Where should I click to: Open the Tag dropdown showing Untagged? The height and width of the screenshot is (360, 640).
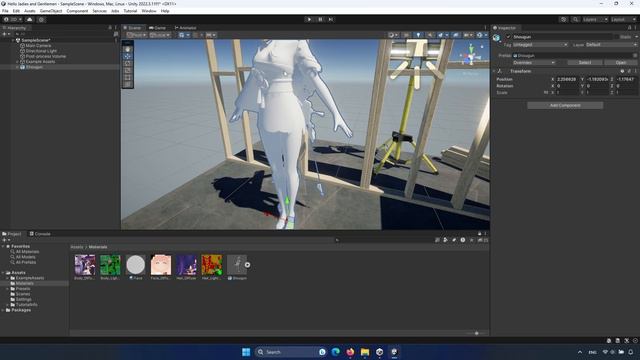[x=540, y=44]
